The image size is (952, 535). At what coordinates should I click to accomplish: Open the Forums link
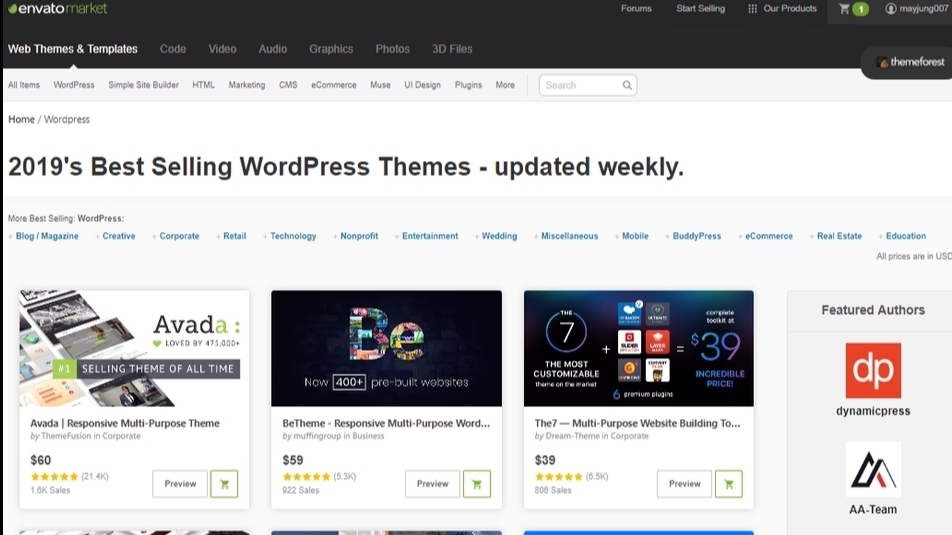coord(636,9)
